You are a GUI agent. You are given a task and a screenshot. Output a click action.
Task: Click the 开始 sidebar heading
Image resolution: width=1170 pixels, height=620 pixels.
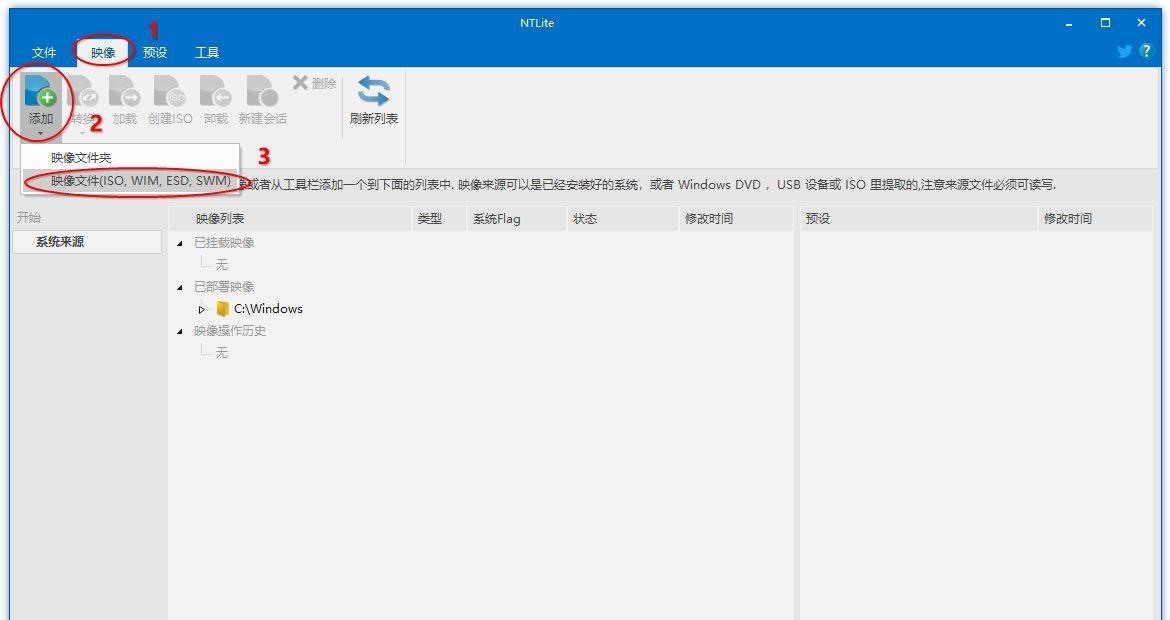click(x=29, y=217)
